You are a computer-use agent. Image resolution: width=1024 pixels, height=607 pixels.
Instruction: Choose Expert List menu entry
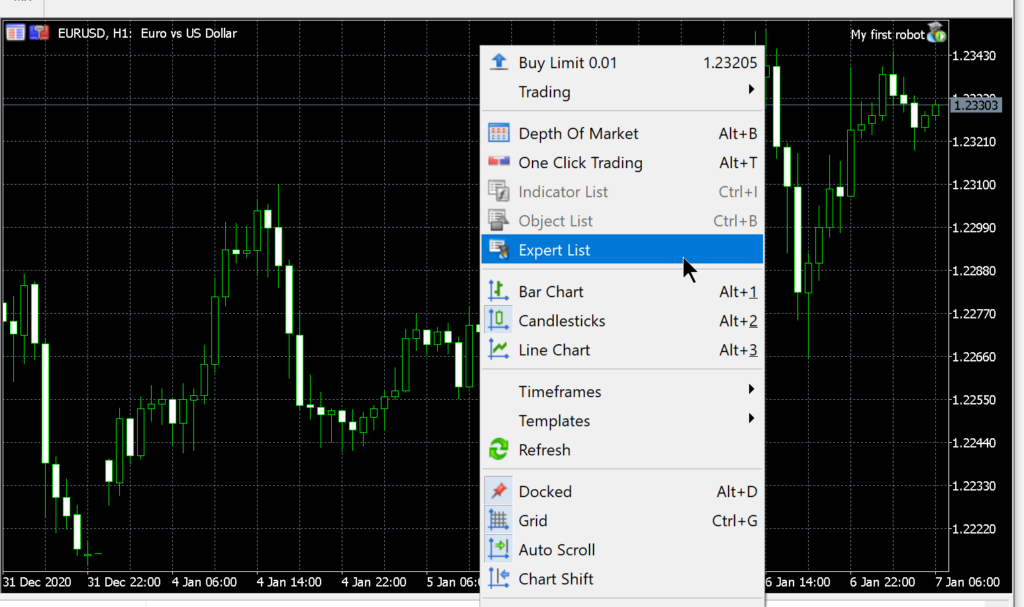(555, 250)
